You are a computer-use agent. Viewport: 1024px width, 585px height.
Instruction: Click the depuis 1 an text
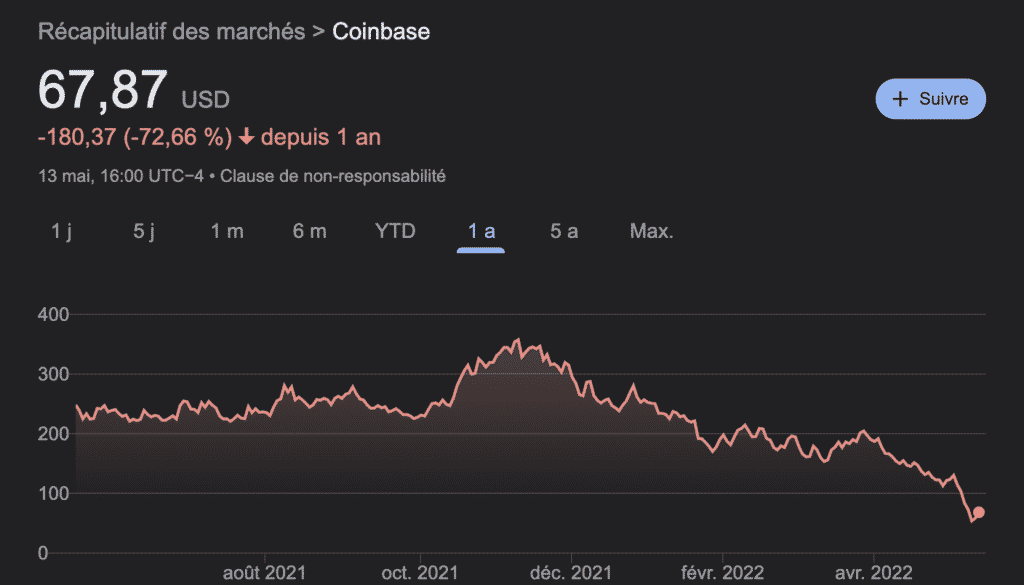pos(321,137)
